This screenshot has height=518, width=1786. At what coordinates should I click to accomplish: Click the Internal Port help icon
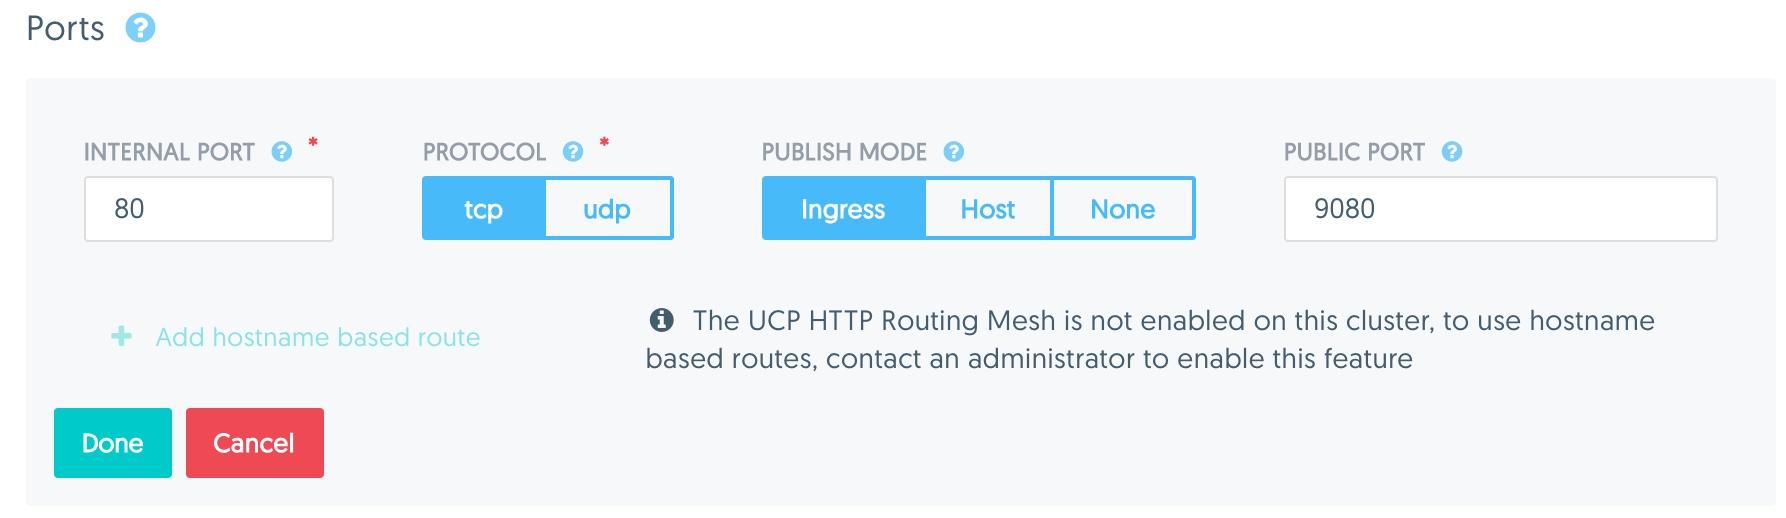(x=282, y=152)
